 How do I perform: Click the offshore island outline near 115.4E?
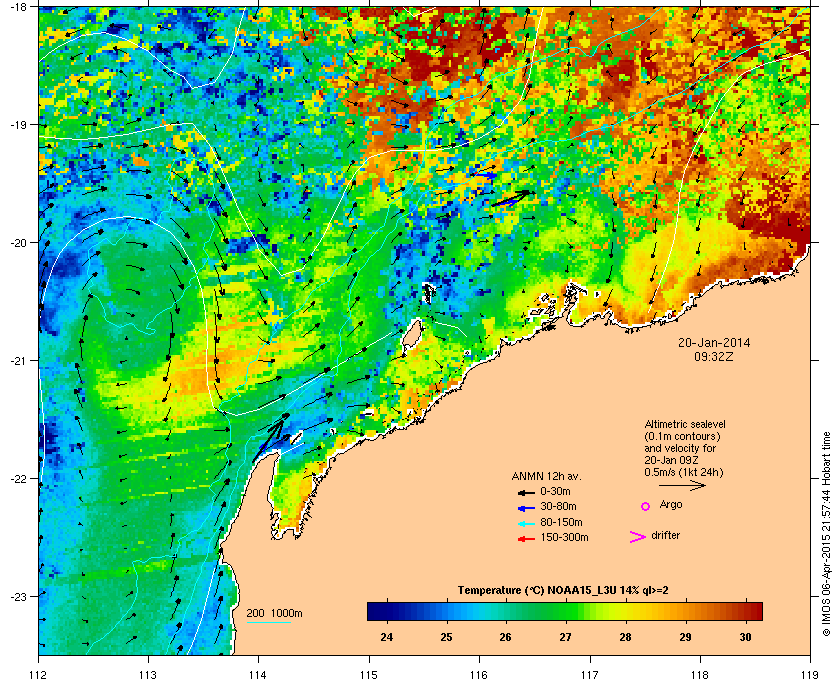coord(411,334)
